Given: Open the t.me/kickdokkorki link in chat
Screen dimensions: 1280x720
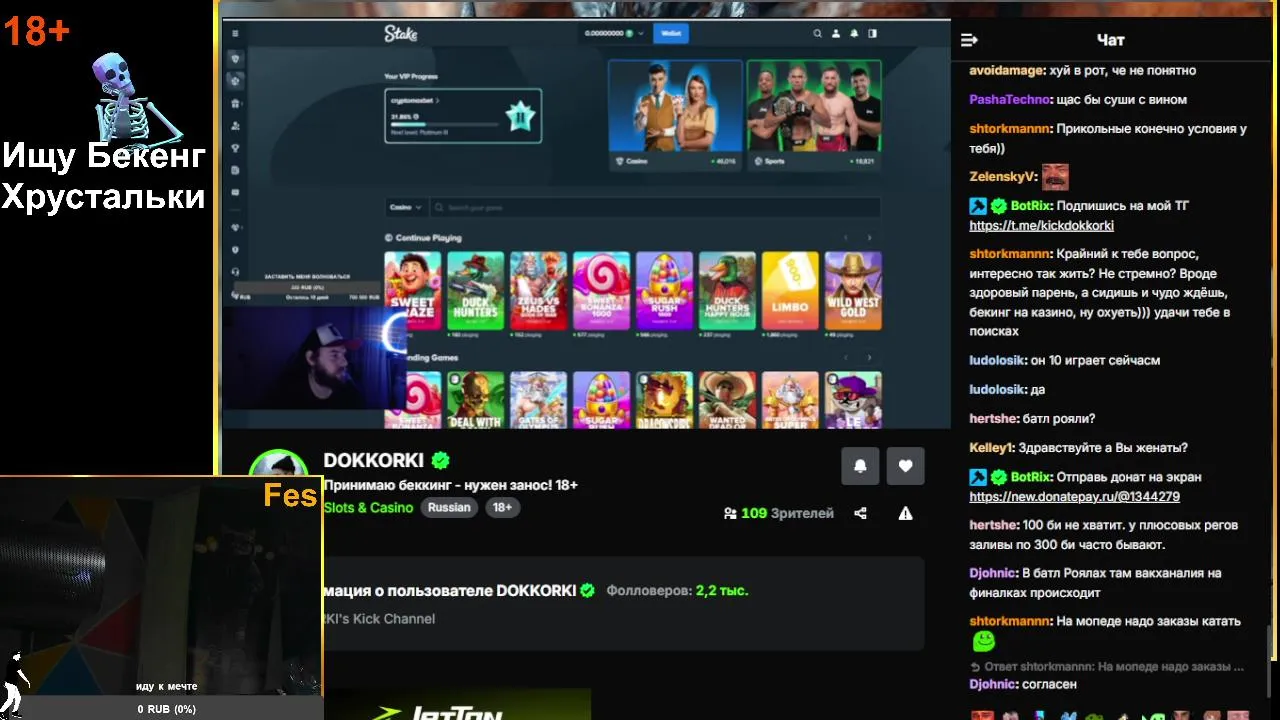Looking at the screenshot, I should click(x=1041, y=225).
